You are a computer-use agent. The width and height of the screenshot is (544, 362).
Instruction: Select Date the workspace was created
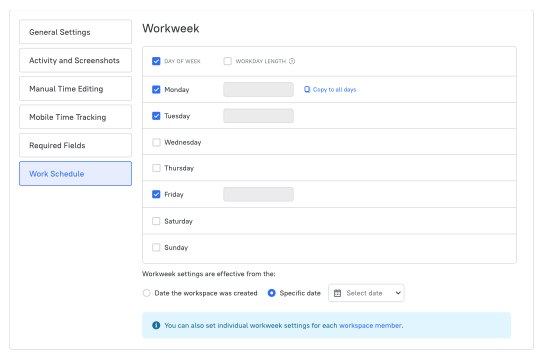point(146,293)
